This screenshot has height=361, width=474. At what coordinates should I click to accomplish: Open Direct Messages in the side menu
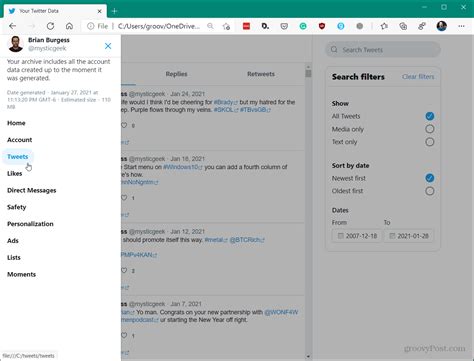[x=32, y=190]
